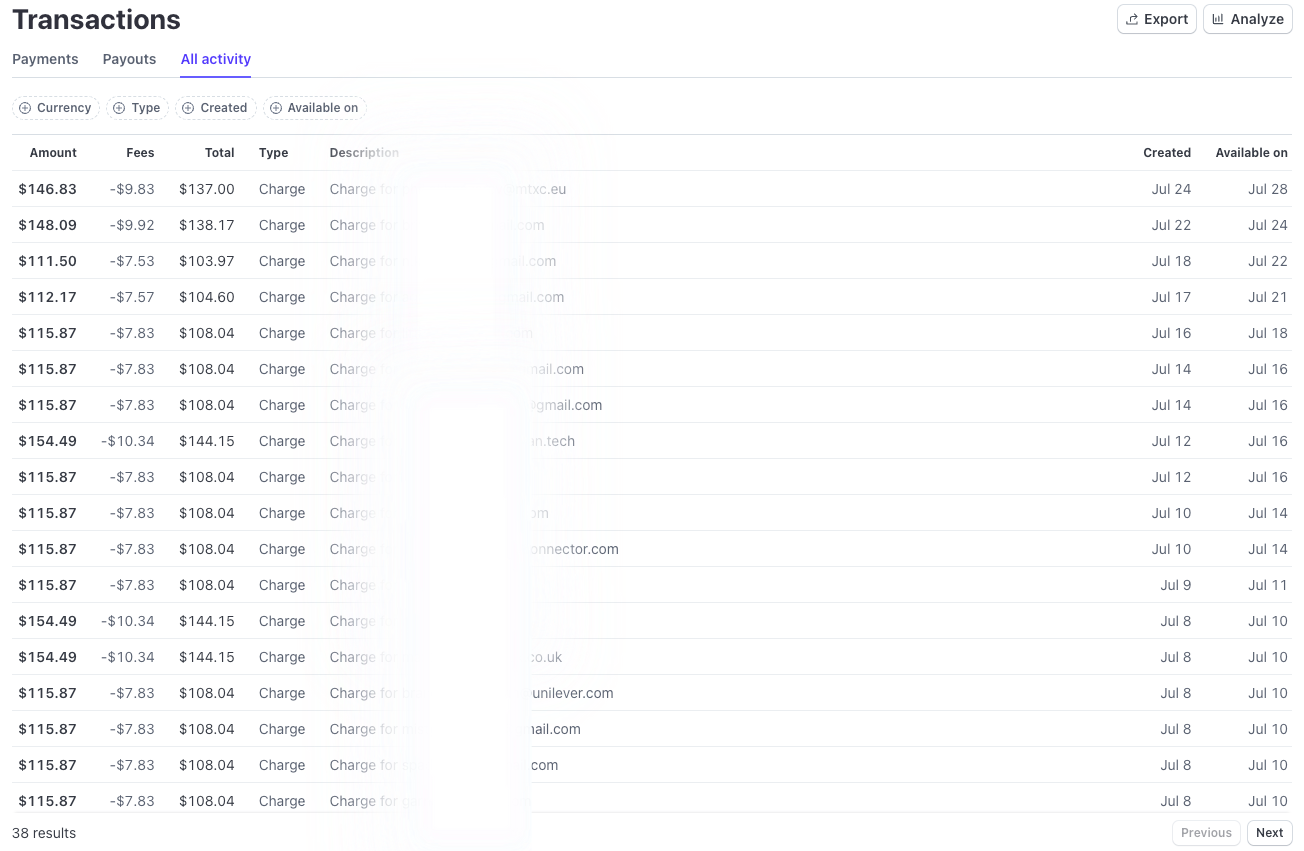
Task: Click the Jul 17 created date
Action: click(1171, 297)
